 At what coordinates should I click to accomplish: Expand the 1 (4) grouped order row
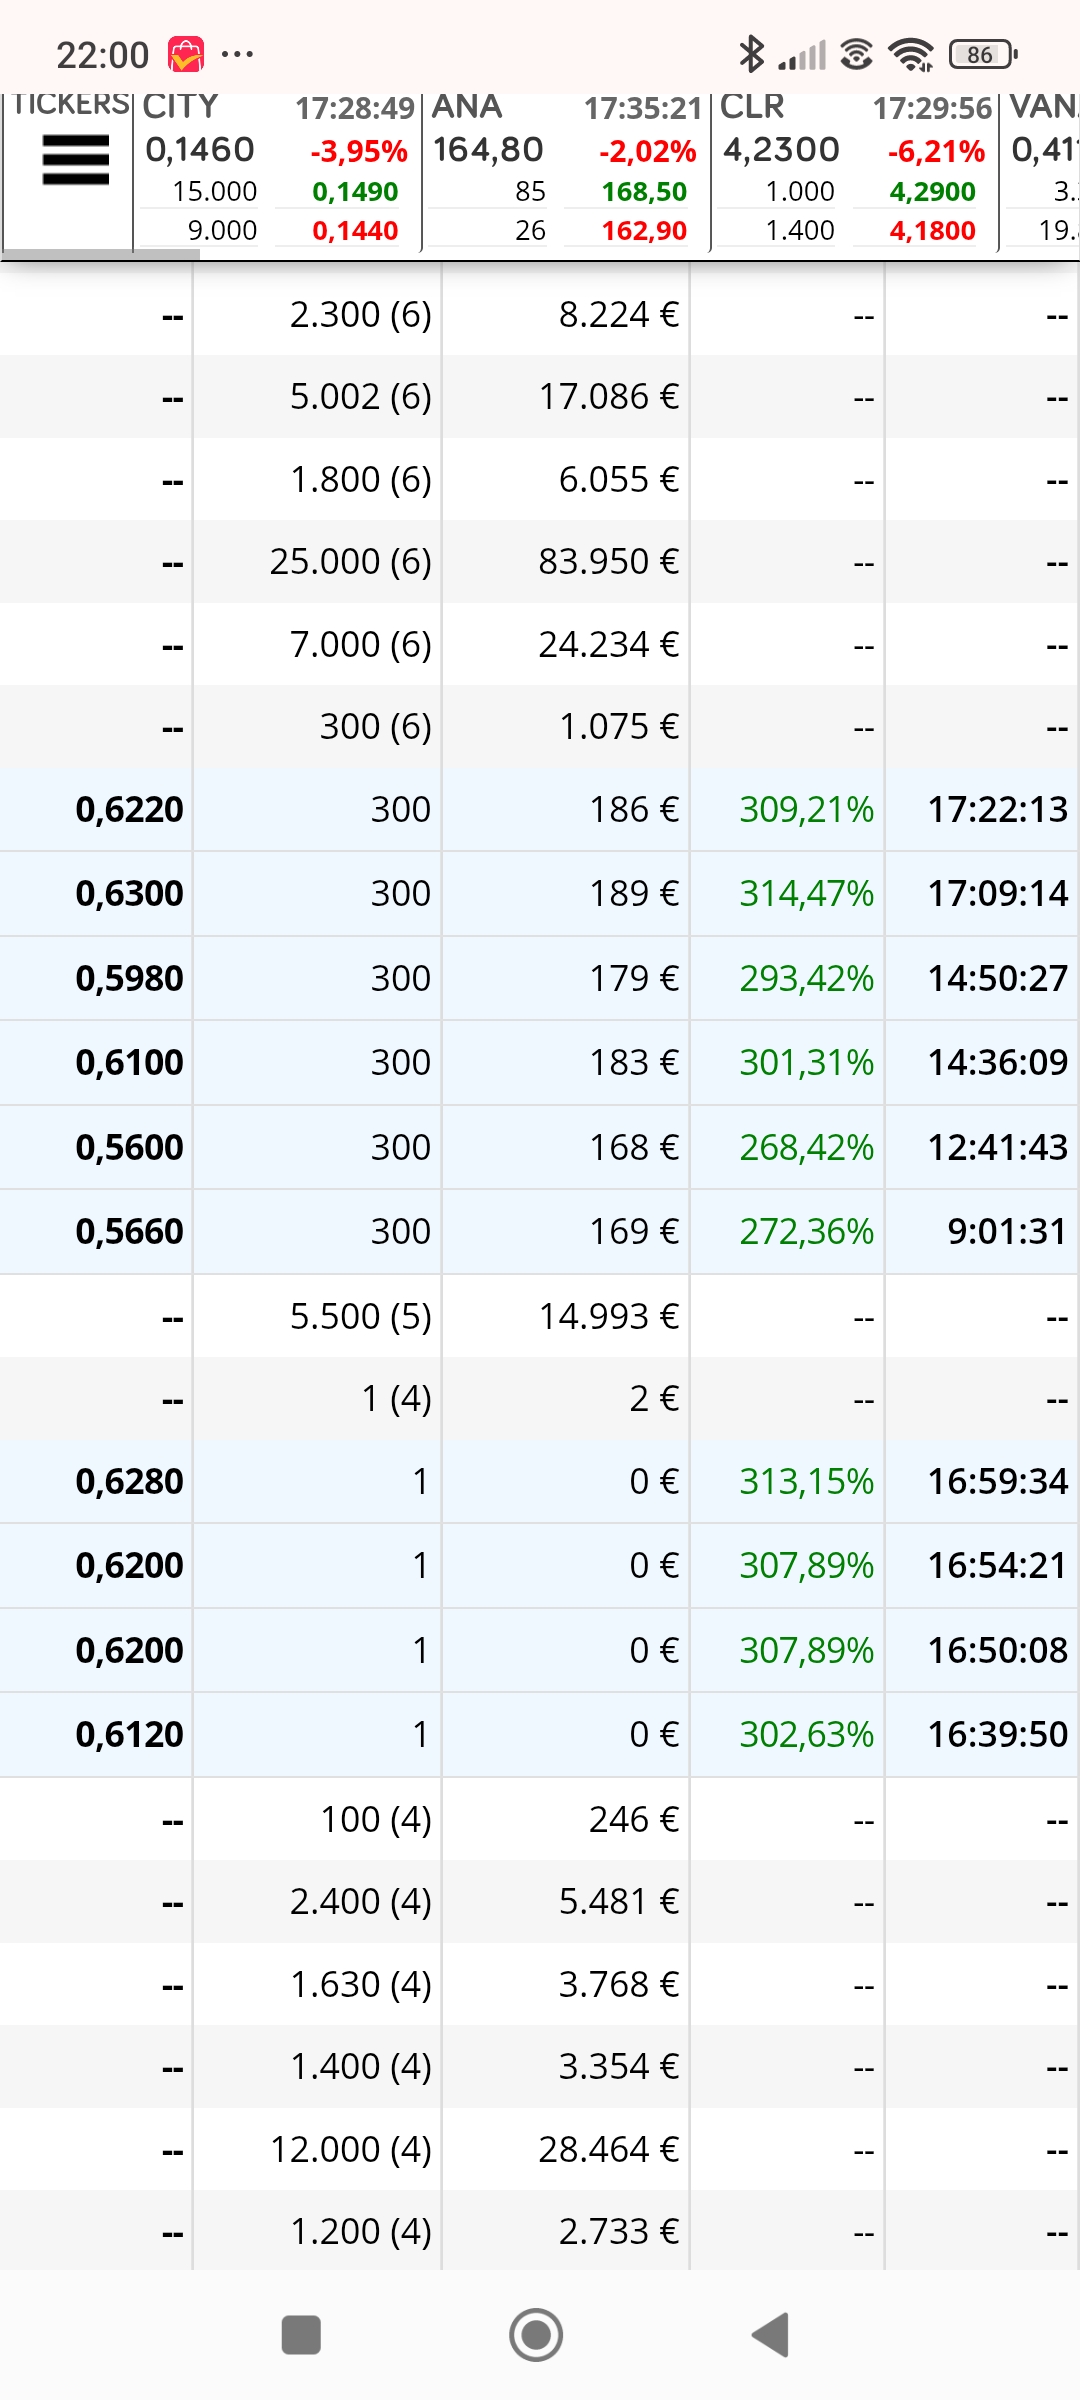pos(540,1398)
